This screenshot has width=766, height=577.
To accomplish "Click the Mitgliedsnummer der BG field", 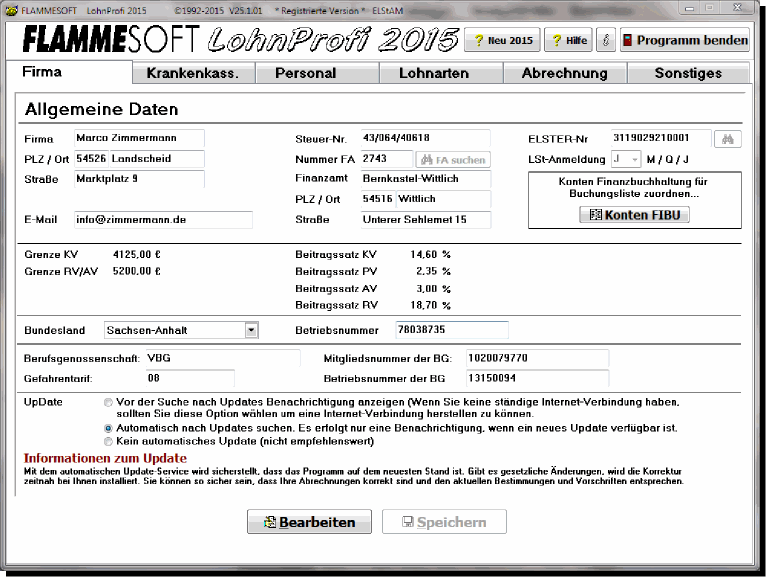I will 537,358.
